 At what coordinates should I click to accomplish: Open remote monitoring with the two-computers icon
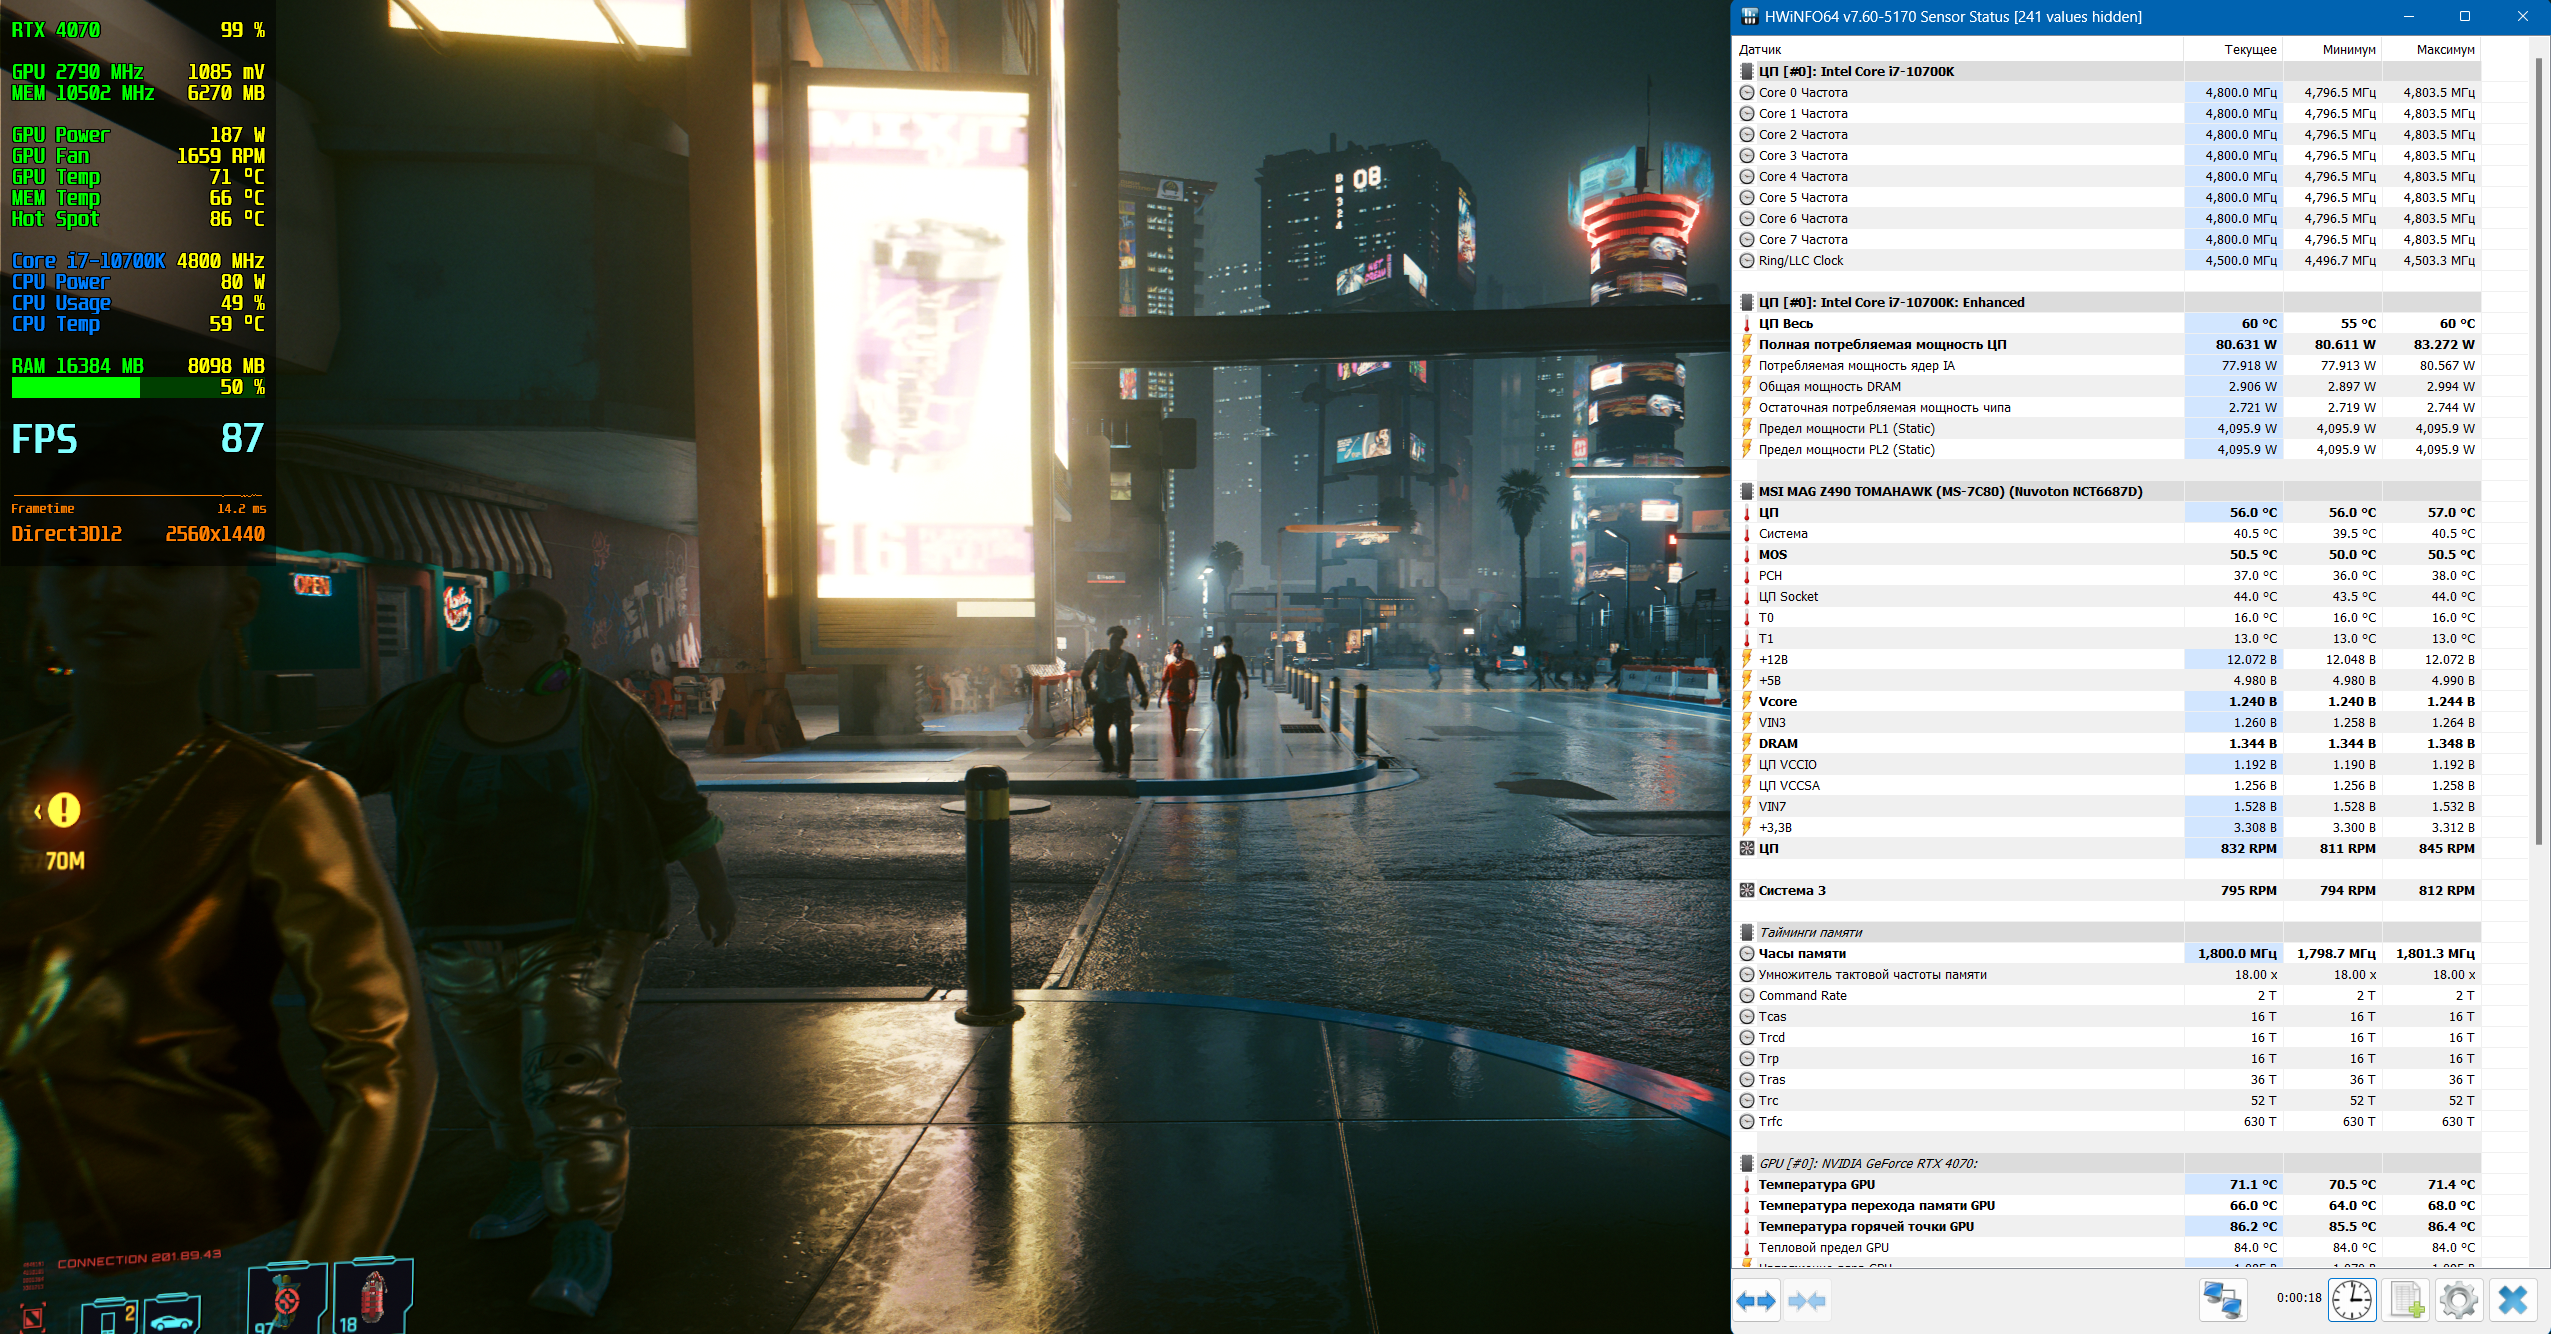click(x=2222, y=1300)
